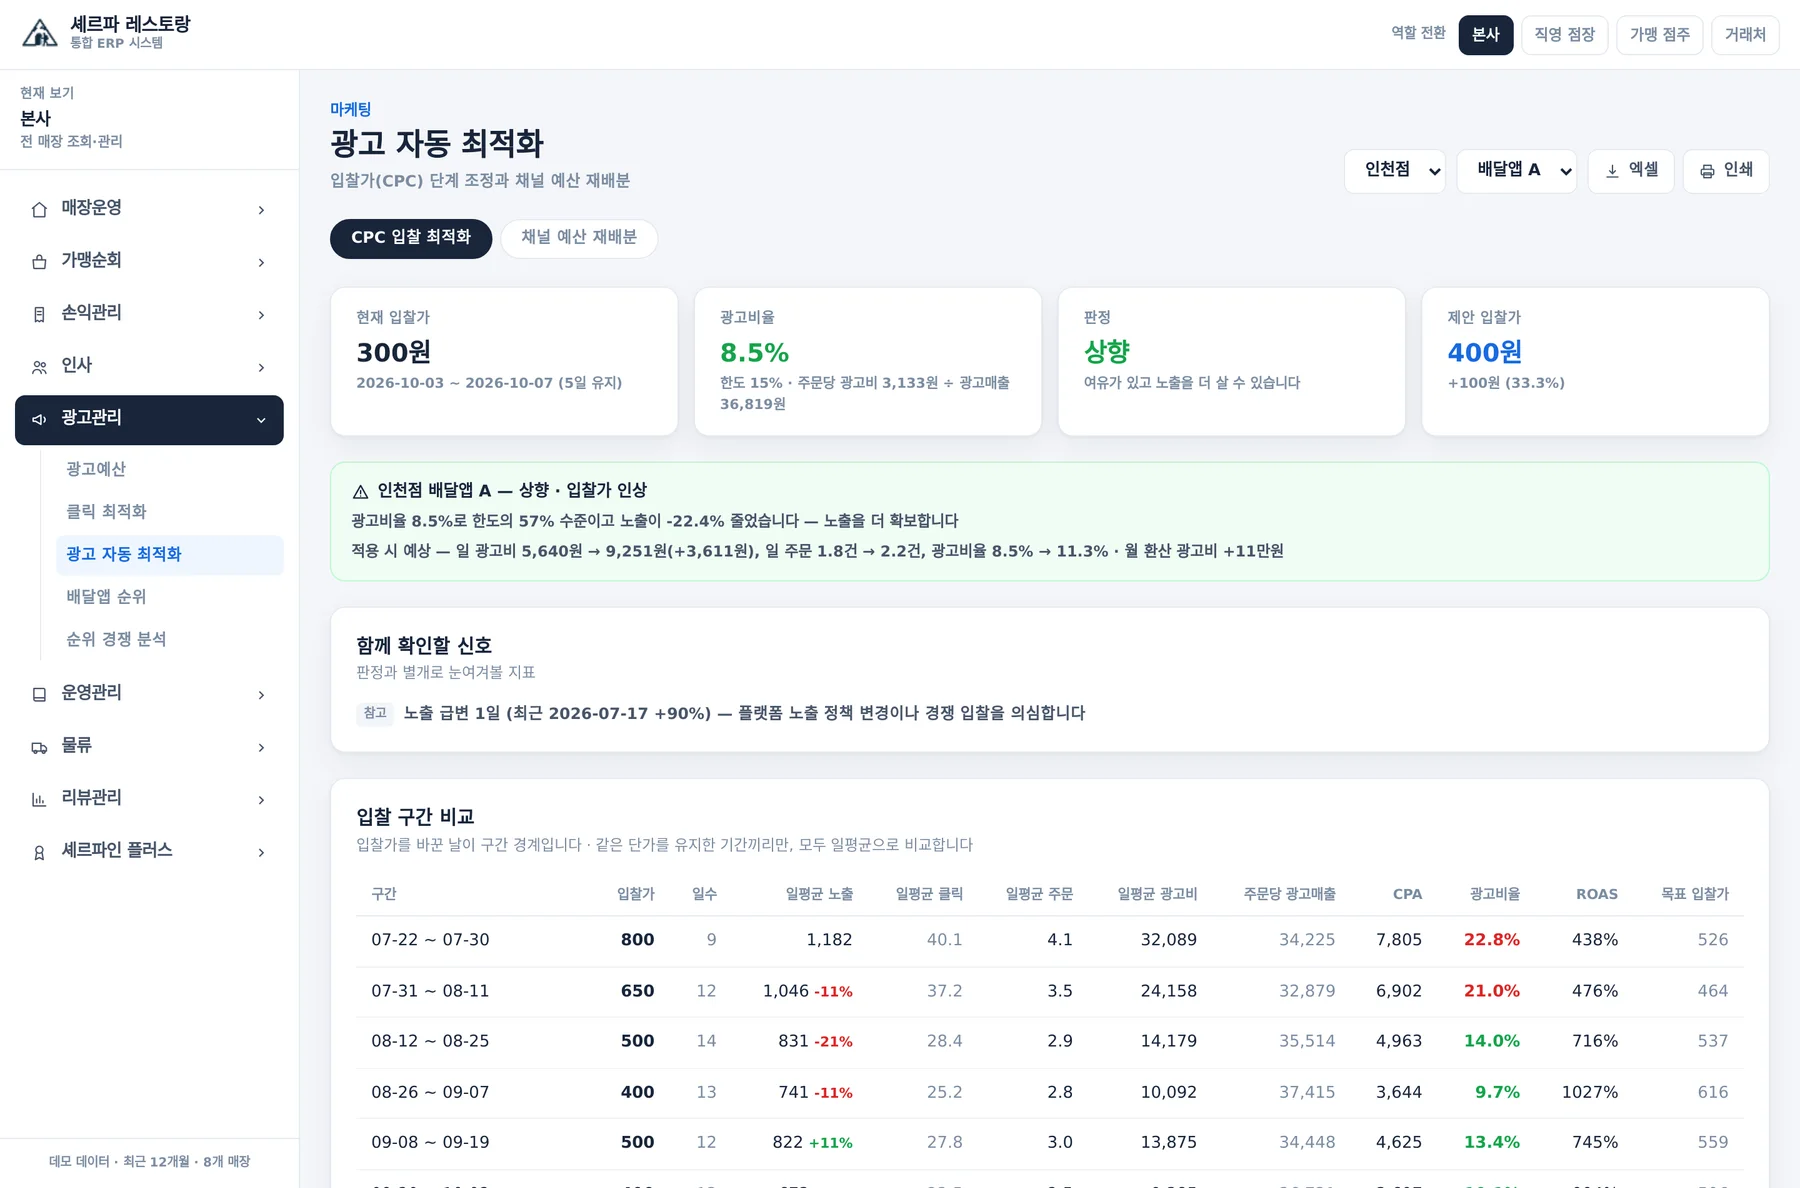Click the 07-22 ~ 07-30 period row
The height and width of the screenshot is (1188, 1800).
1050,941
